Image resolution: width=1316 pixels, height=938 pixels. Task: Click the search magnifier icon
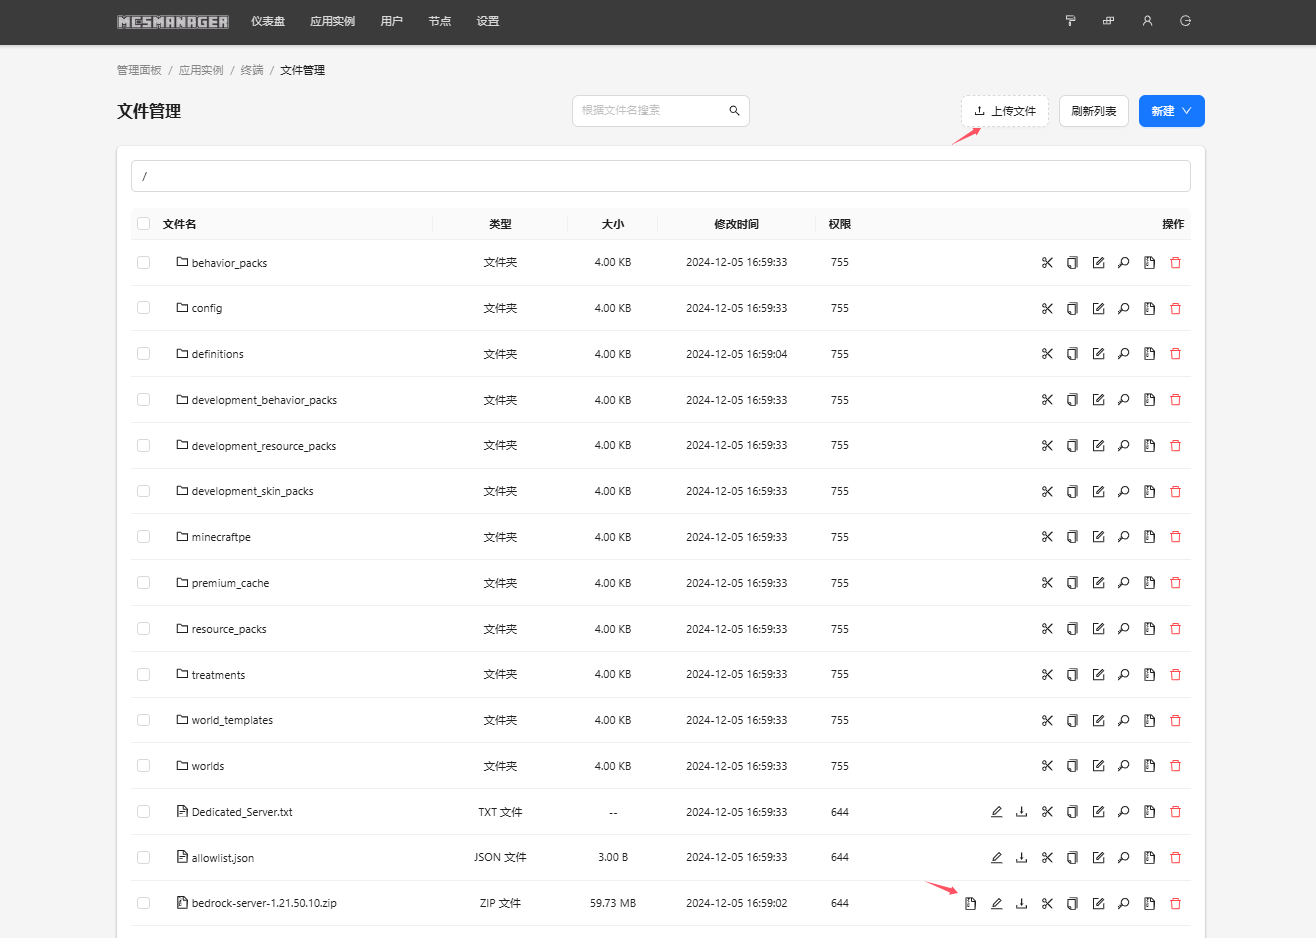coord(734,111)
